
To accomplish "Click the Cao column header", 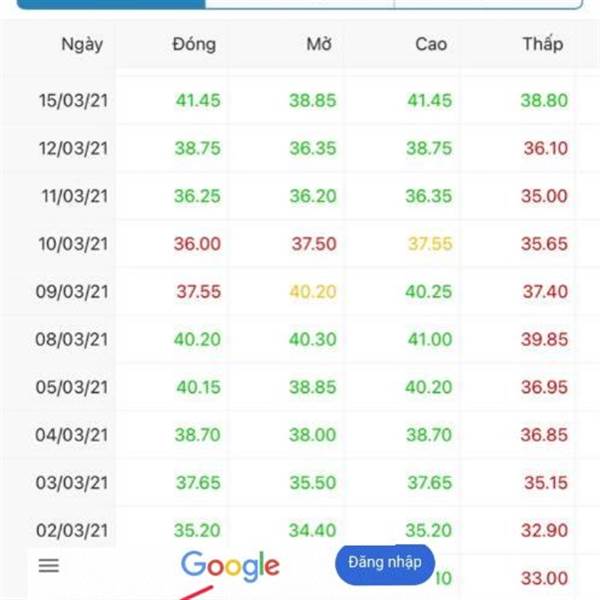I will (x=431, y=44).
